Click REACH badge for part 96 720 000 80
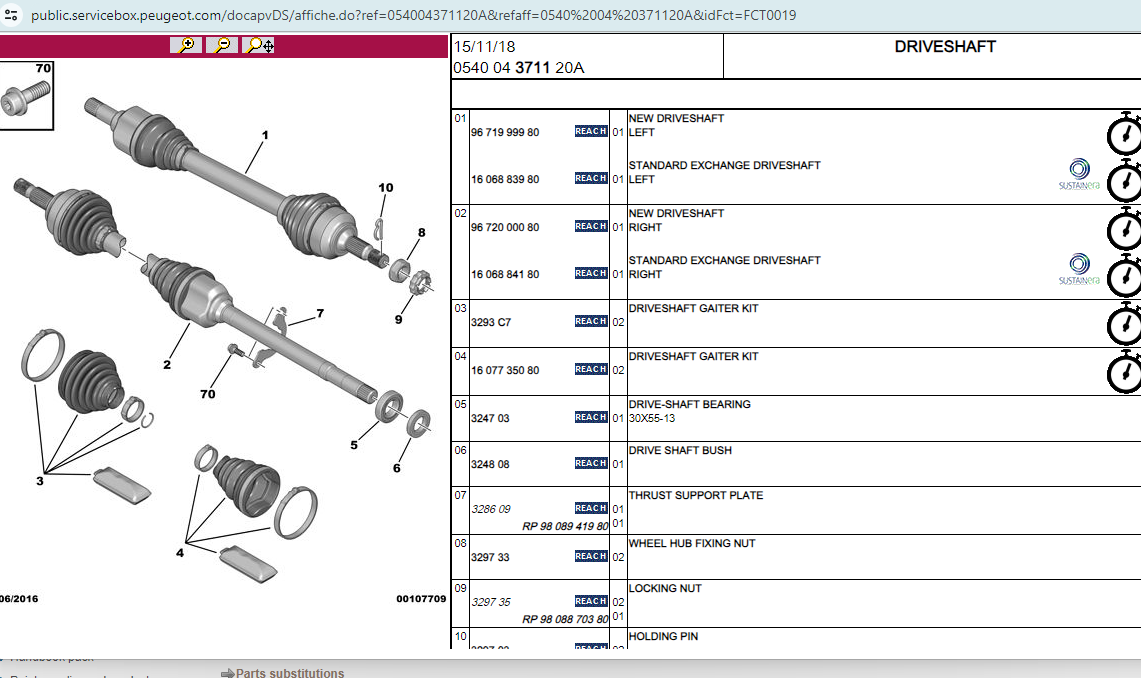The width and height of the screenshot is (1141, 678). tap(591, 226)
